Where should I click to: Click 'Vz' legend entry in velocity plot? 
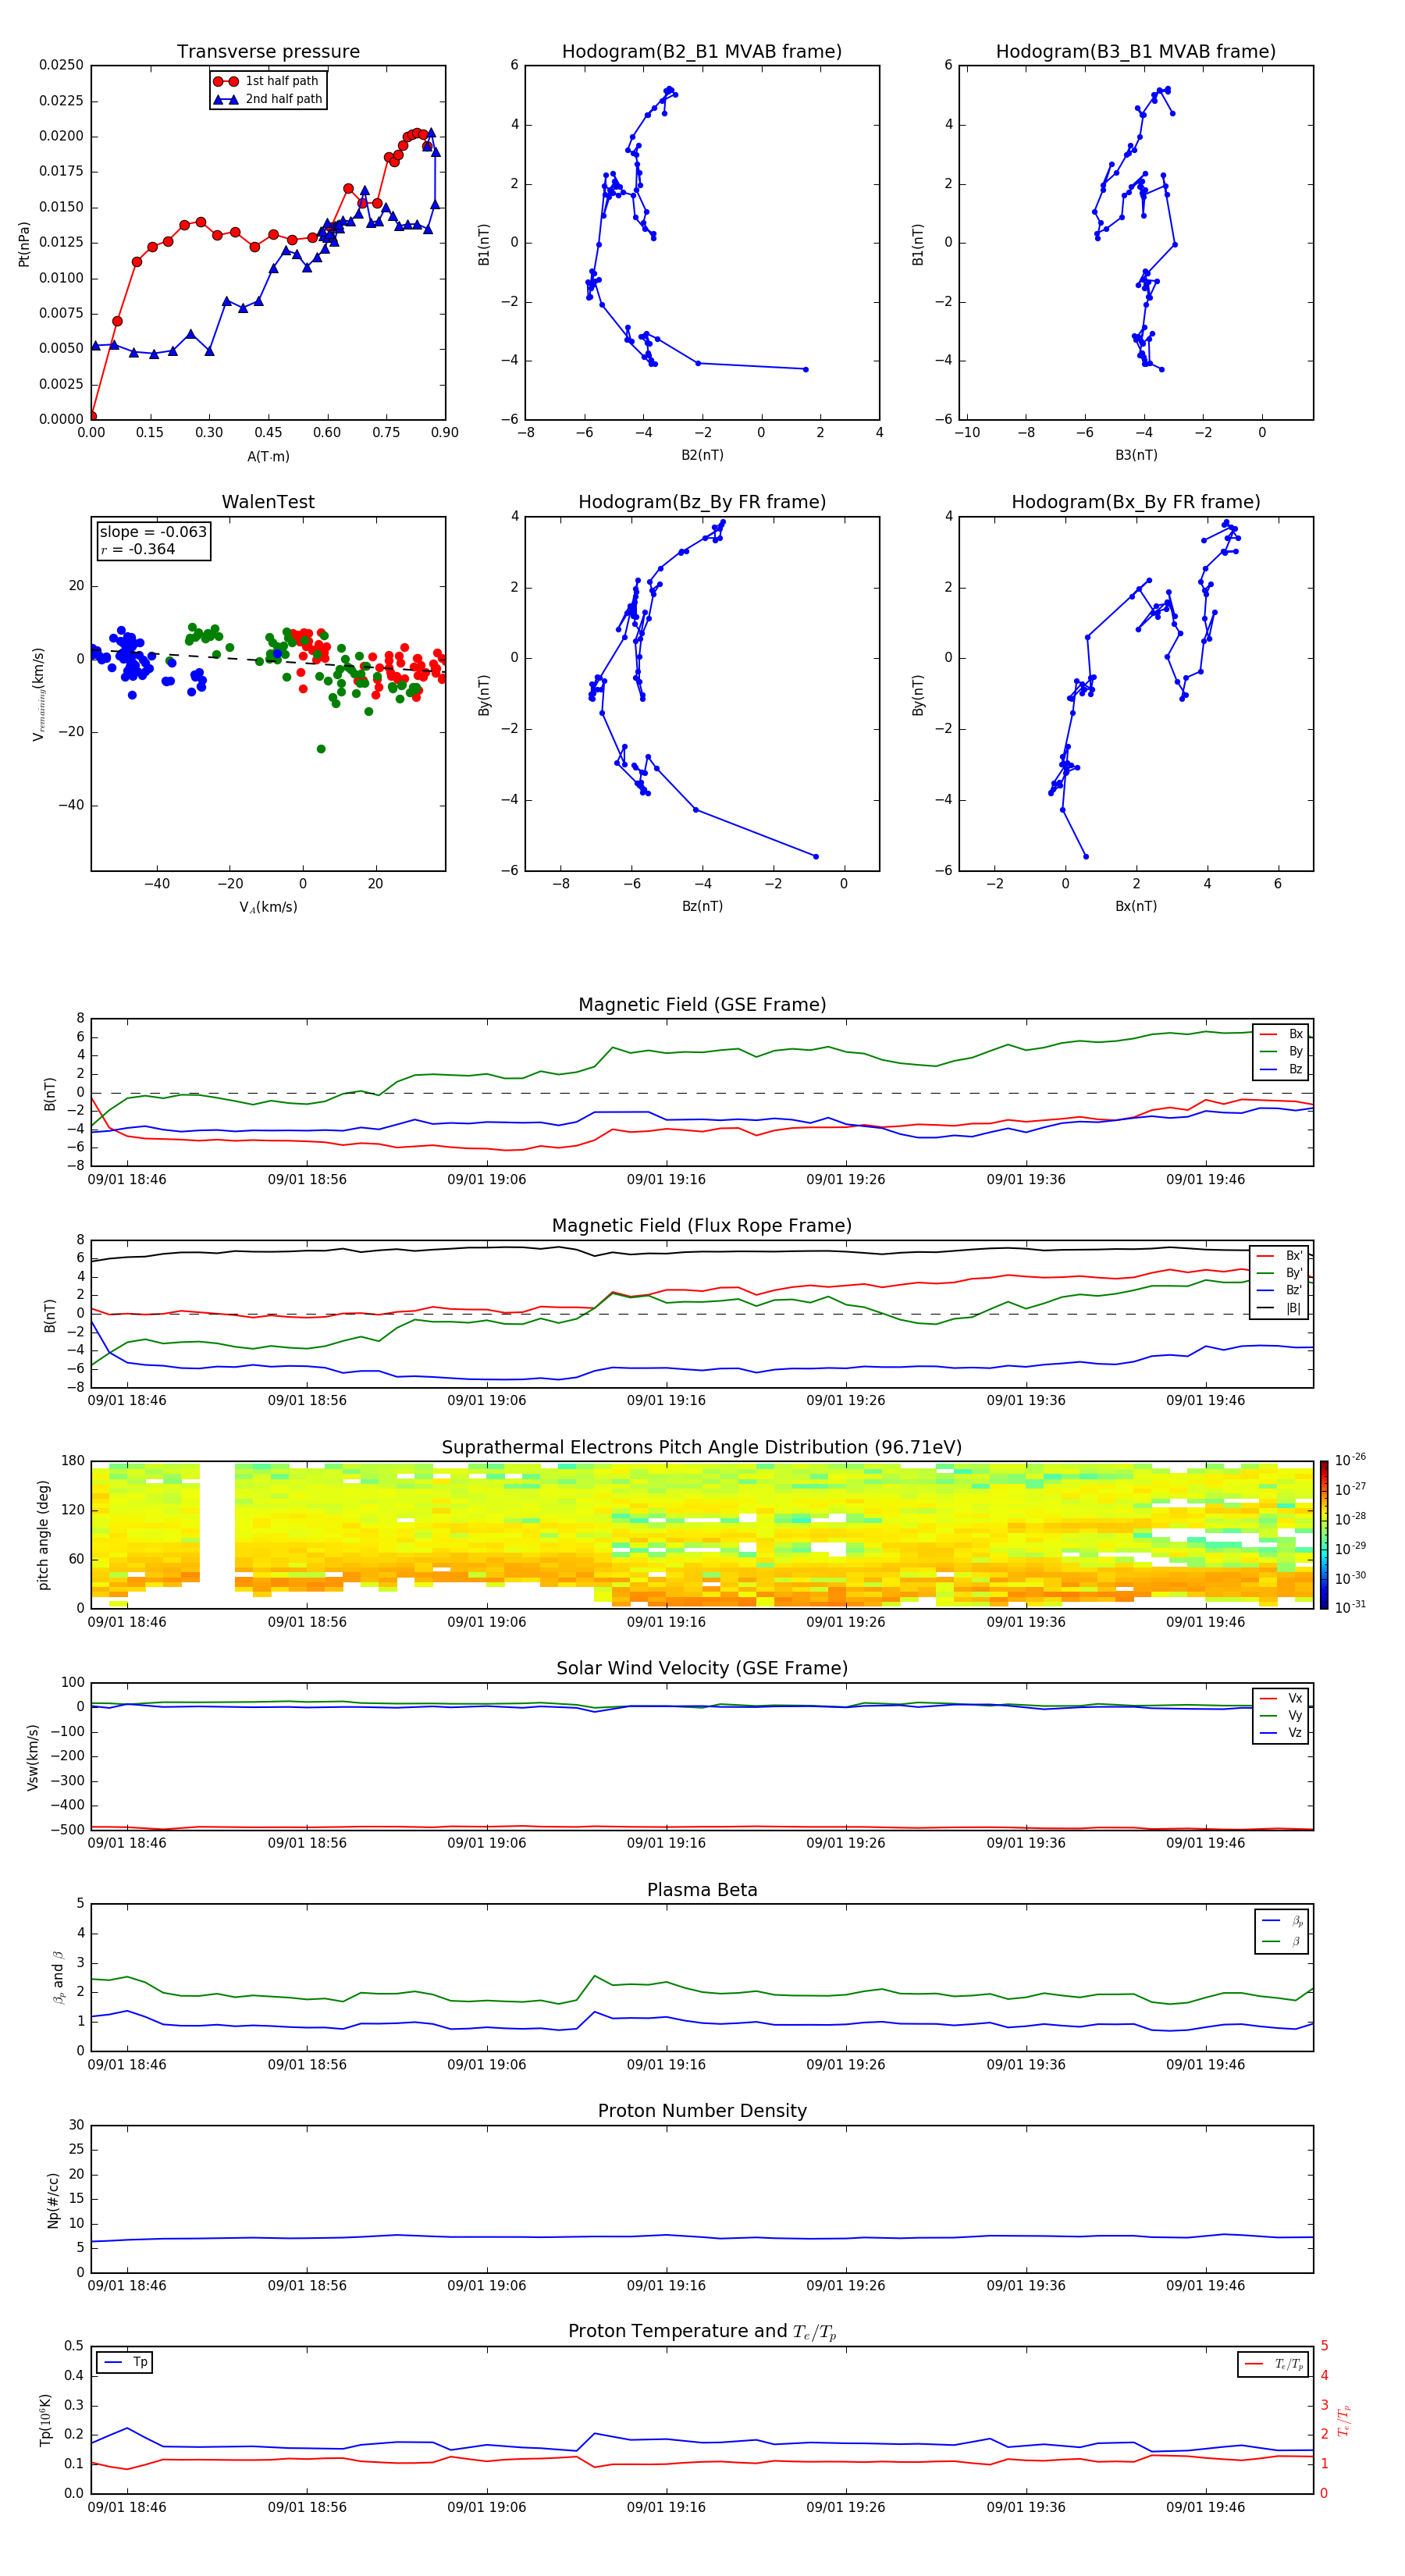[x=1281, y=1733]
